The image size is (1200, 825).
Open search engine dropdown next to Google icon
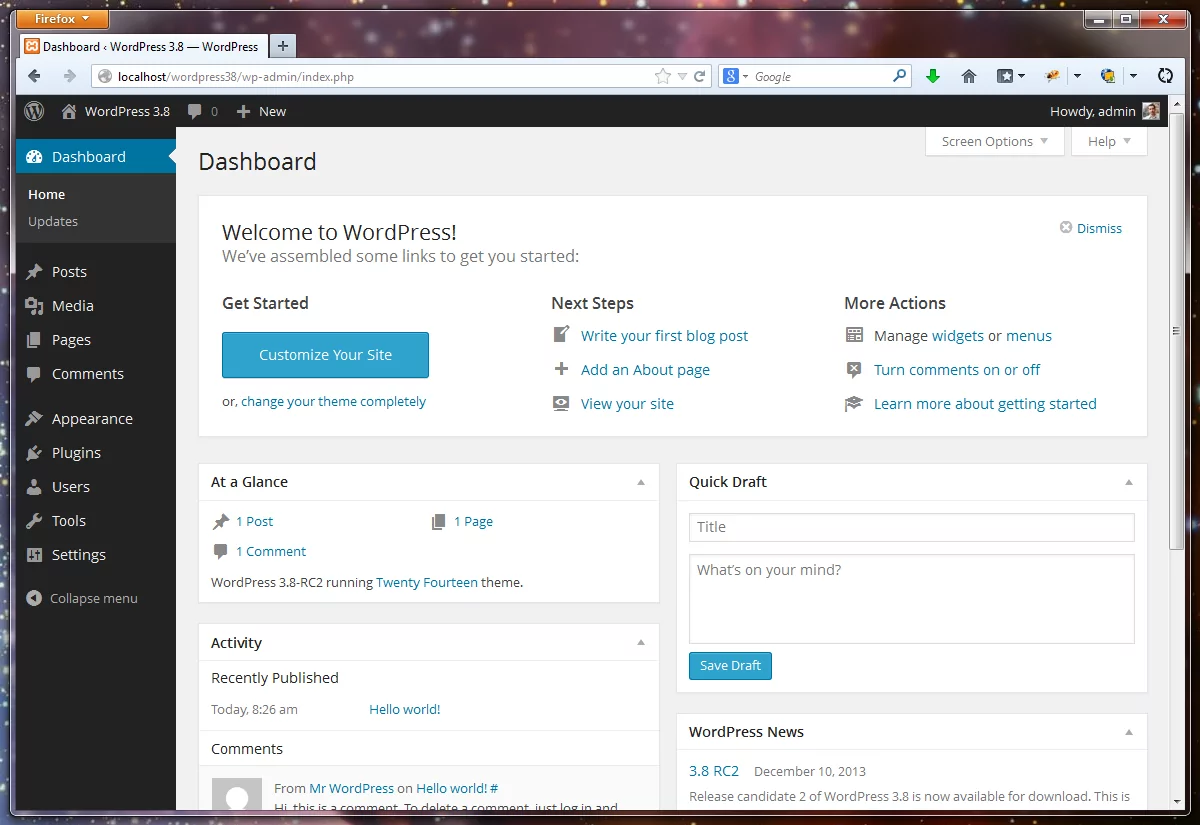click(745, 76)
